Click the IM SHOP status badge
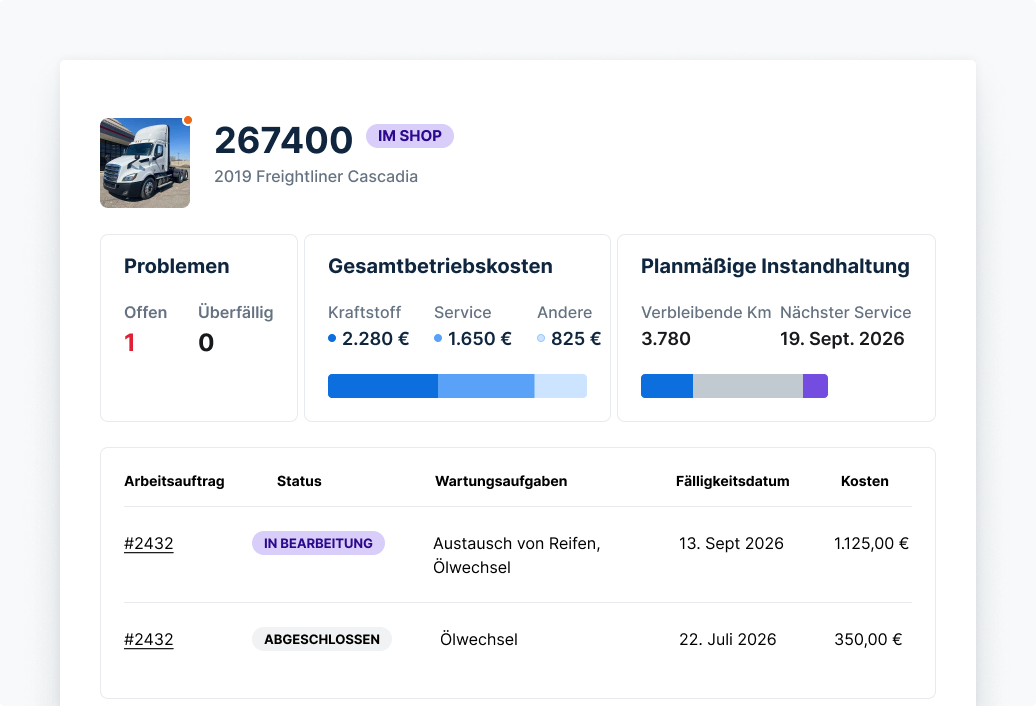Screen dimensions: 1036x706 pyautogui.click(x=410, y=136)
